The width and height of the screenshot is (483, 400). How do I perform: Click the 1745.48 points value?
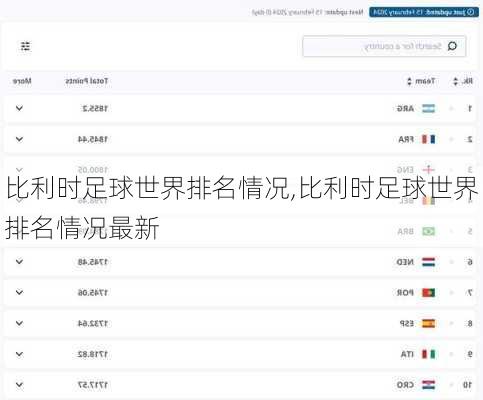point(93,262)
